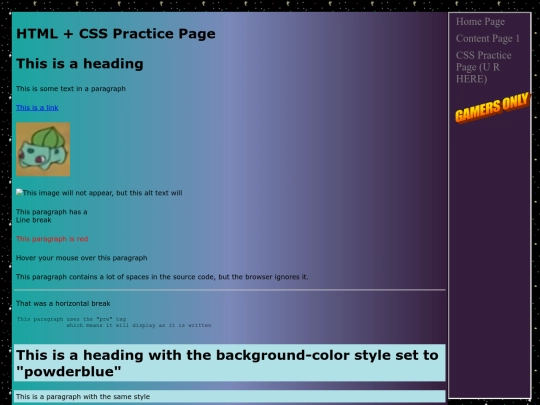Click 'This is some text in a paragraph'
This screenshot has width=540, height=405.
(71, 89)
